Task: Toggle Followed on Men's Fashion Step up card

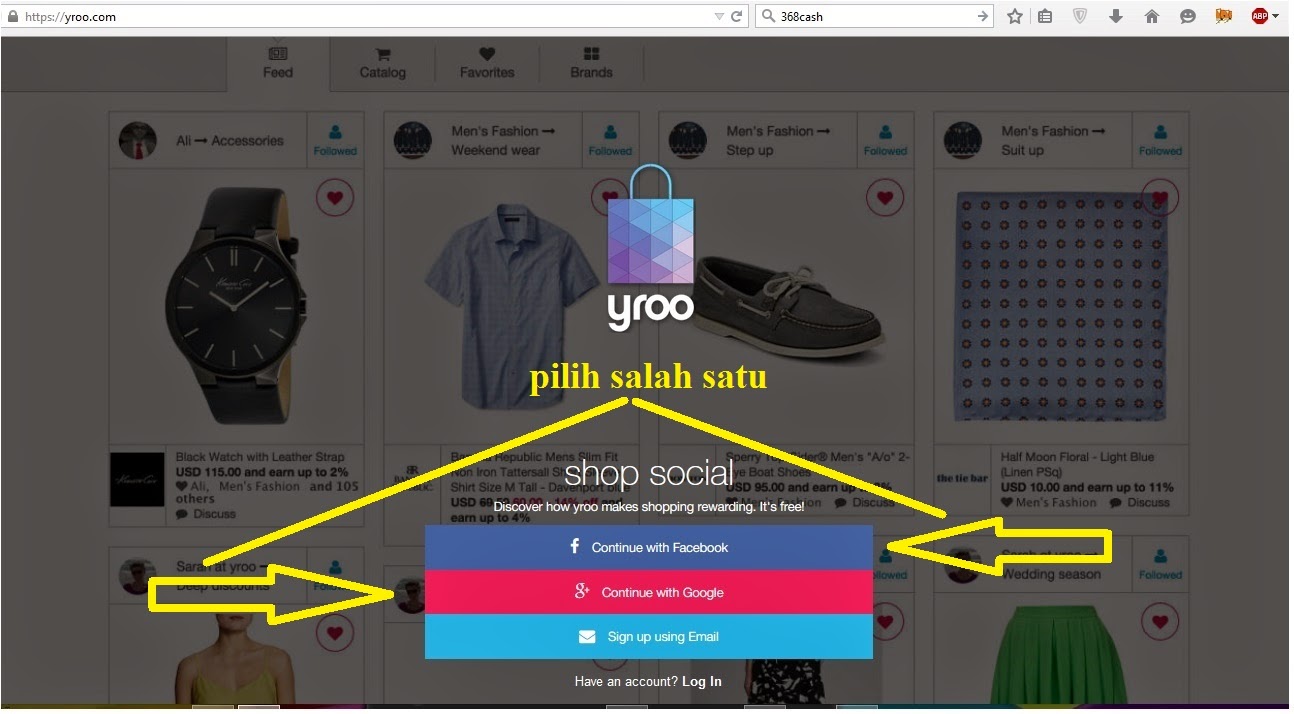Action: (x=885, y=140)
